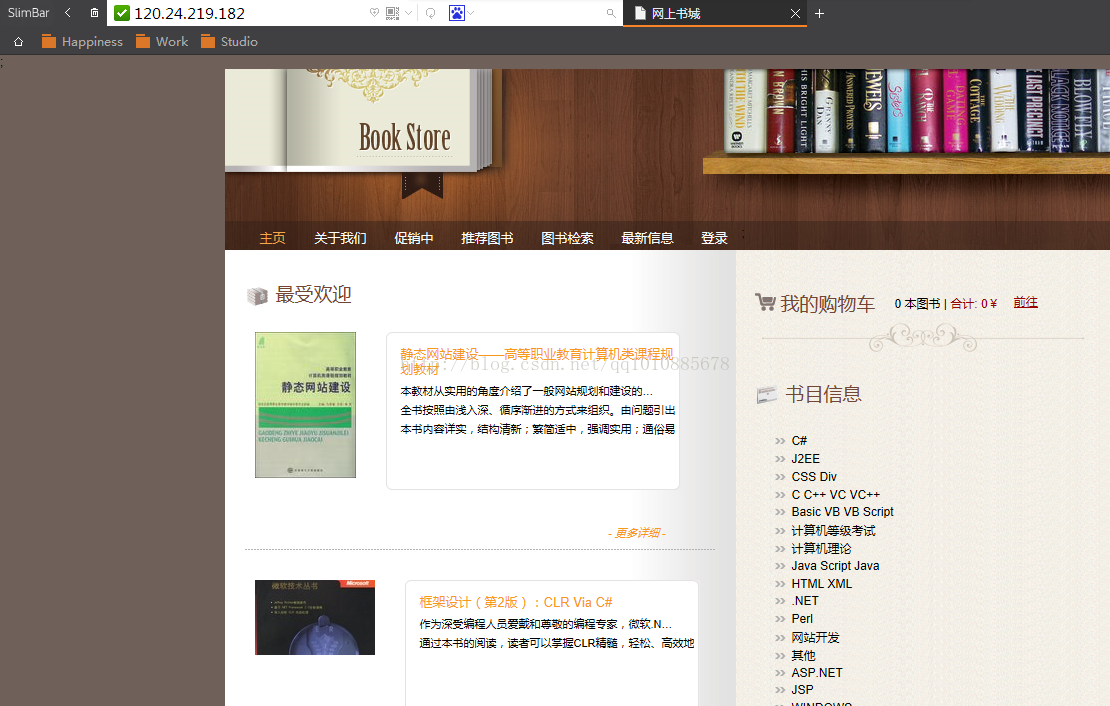
Task: Select Java Script Java category
Action: 835,566
